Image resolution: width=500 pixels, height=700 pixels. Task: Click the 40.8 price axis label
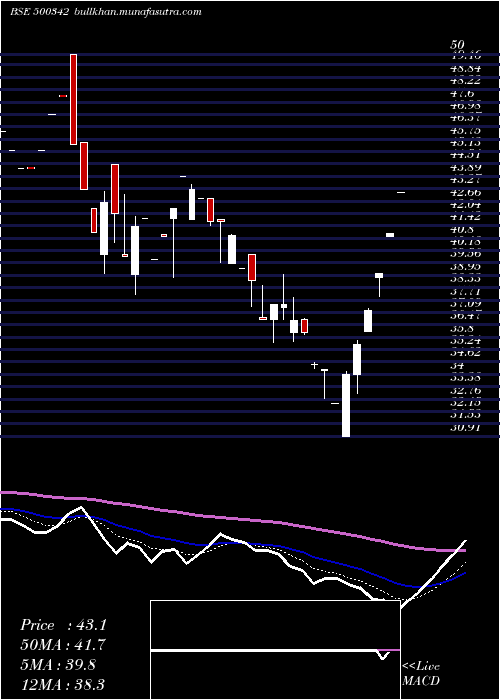pos(462,229)
